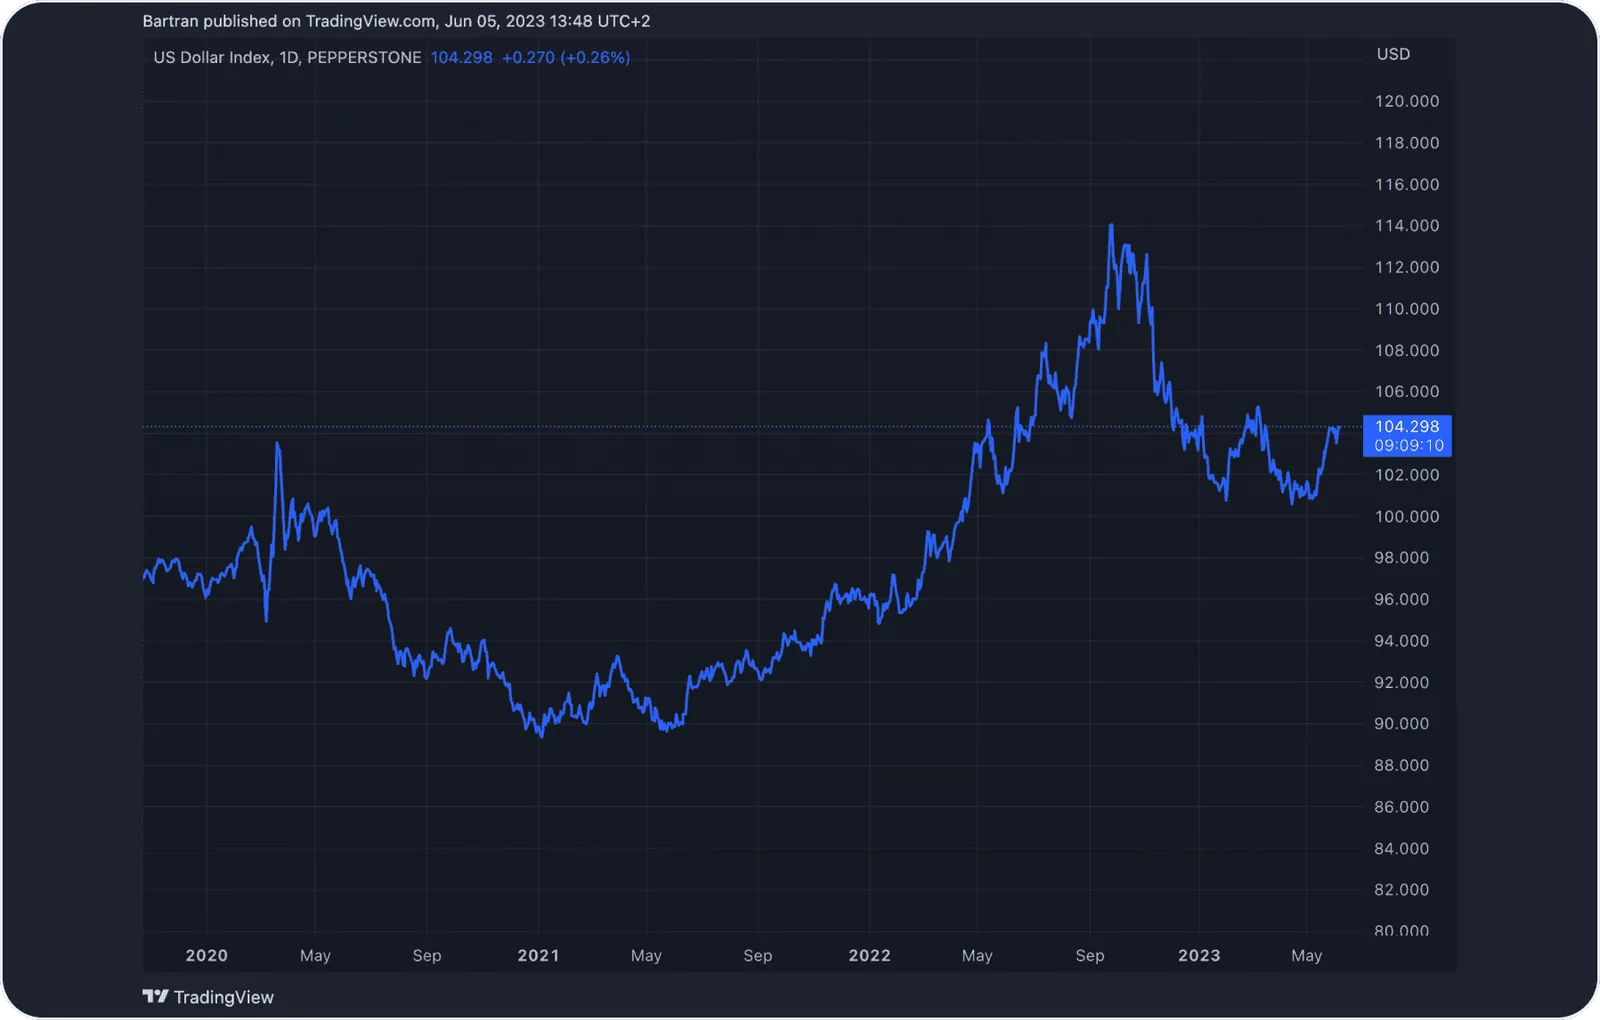This screenshot has width=1600, height=1020.
Task: Click the 118.000 price axis label
Action: tap(1407, 143)
